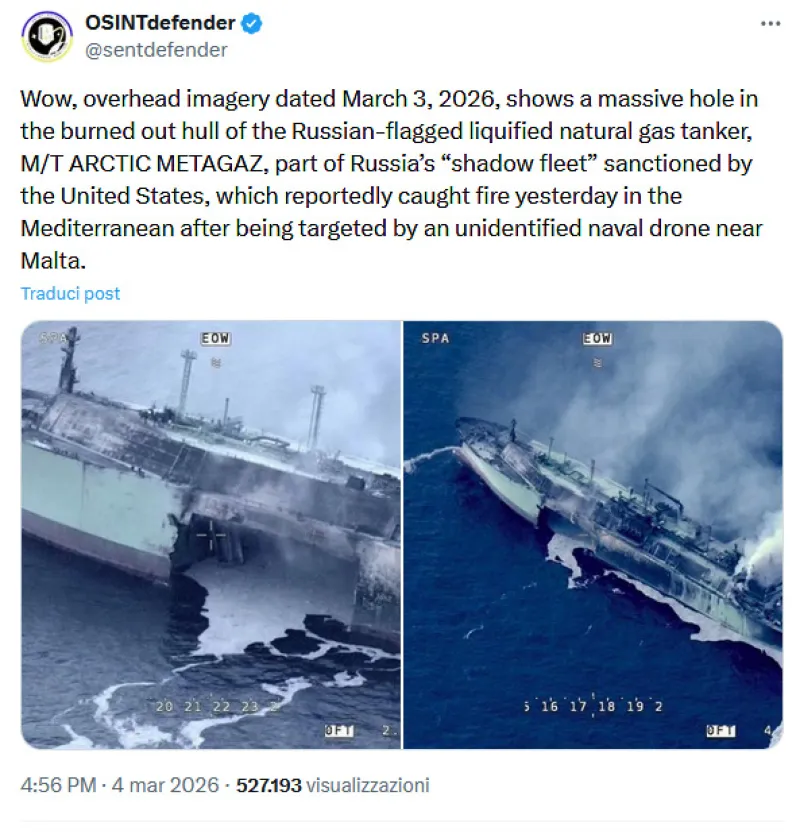The image size is (800, 834).
Task: Click the blue verified badge
Action: [x=251, y=23]
